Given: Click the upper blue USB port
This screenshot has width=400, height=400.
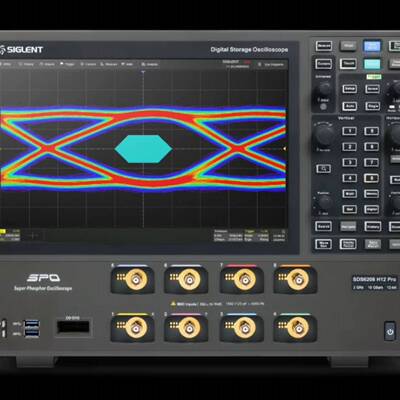Looking at the screenshot, I should pyautogui.click(x=32, y=323).
